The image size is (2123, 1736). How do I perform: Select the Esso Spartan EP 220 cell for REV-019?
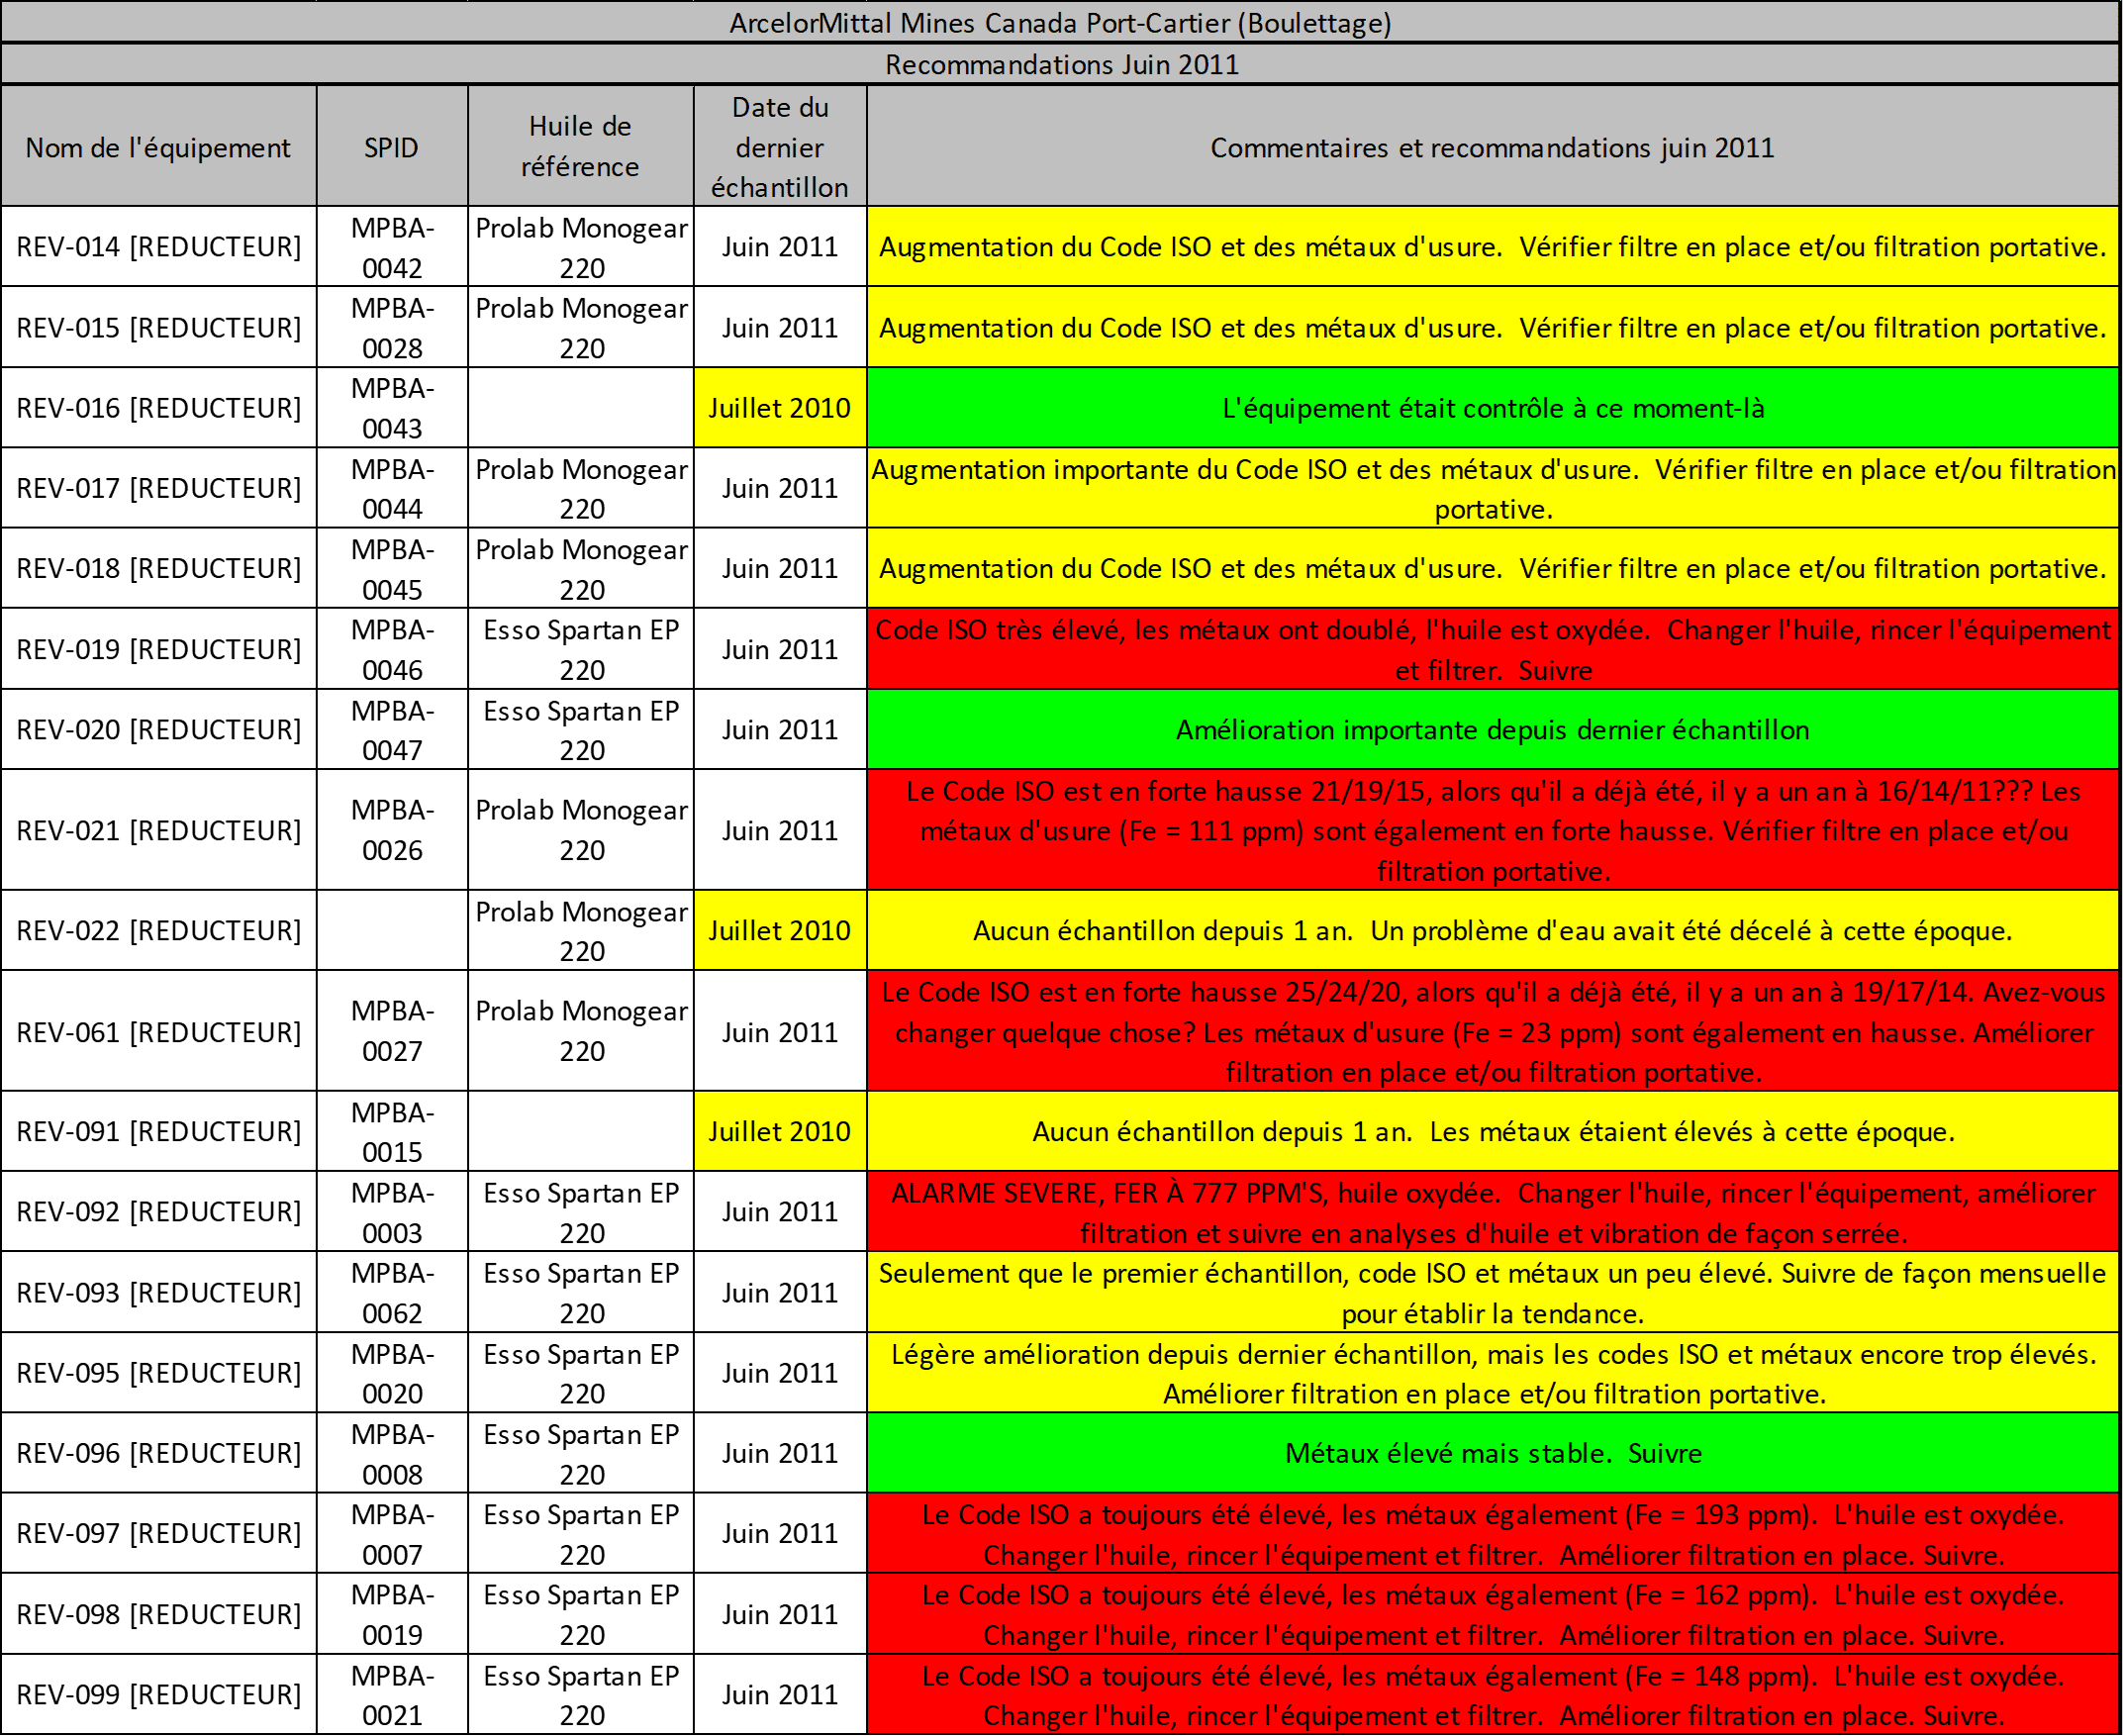(x=581, y=649)
